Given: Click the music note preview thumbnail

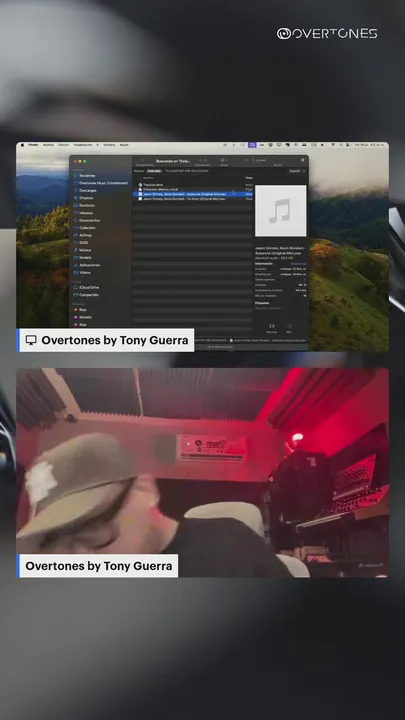Looking at the screenshot, I should click(x=281, y=211).
